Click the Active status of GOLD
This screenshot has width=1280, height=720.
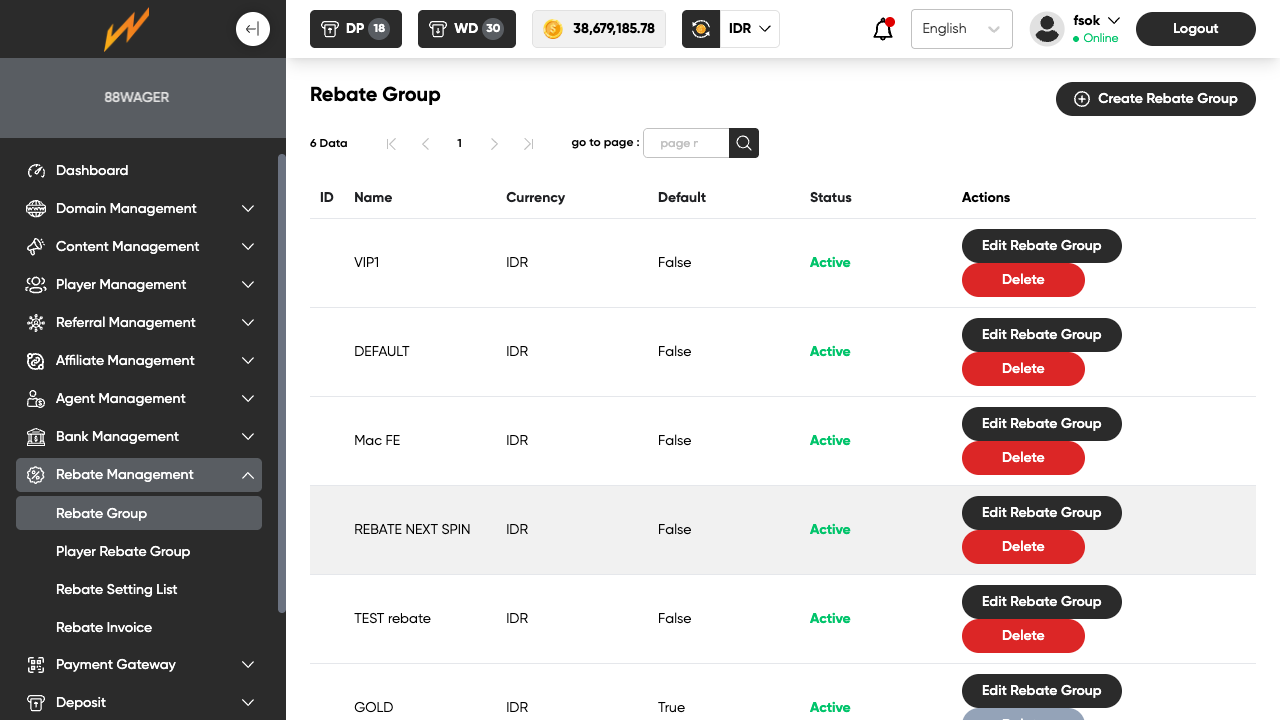830,708
